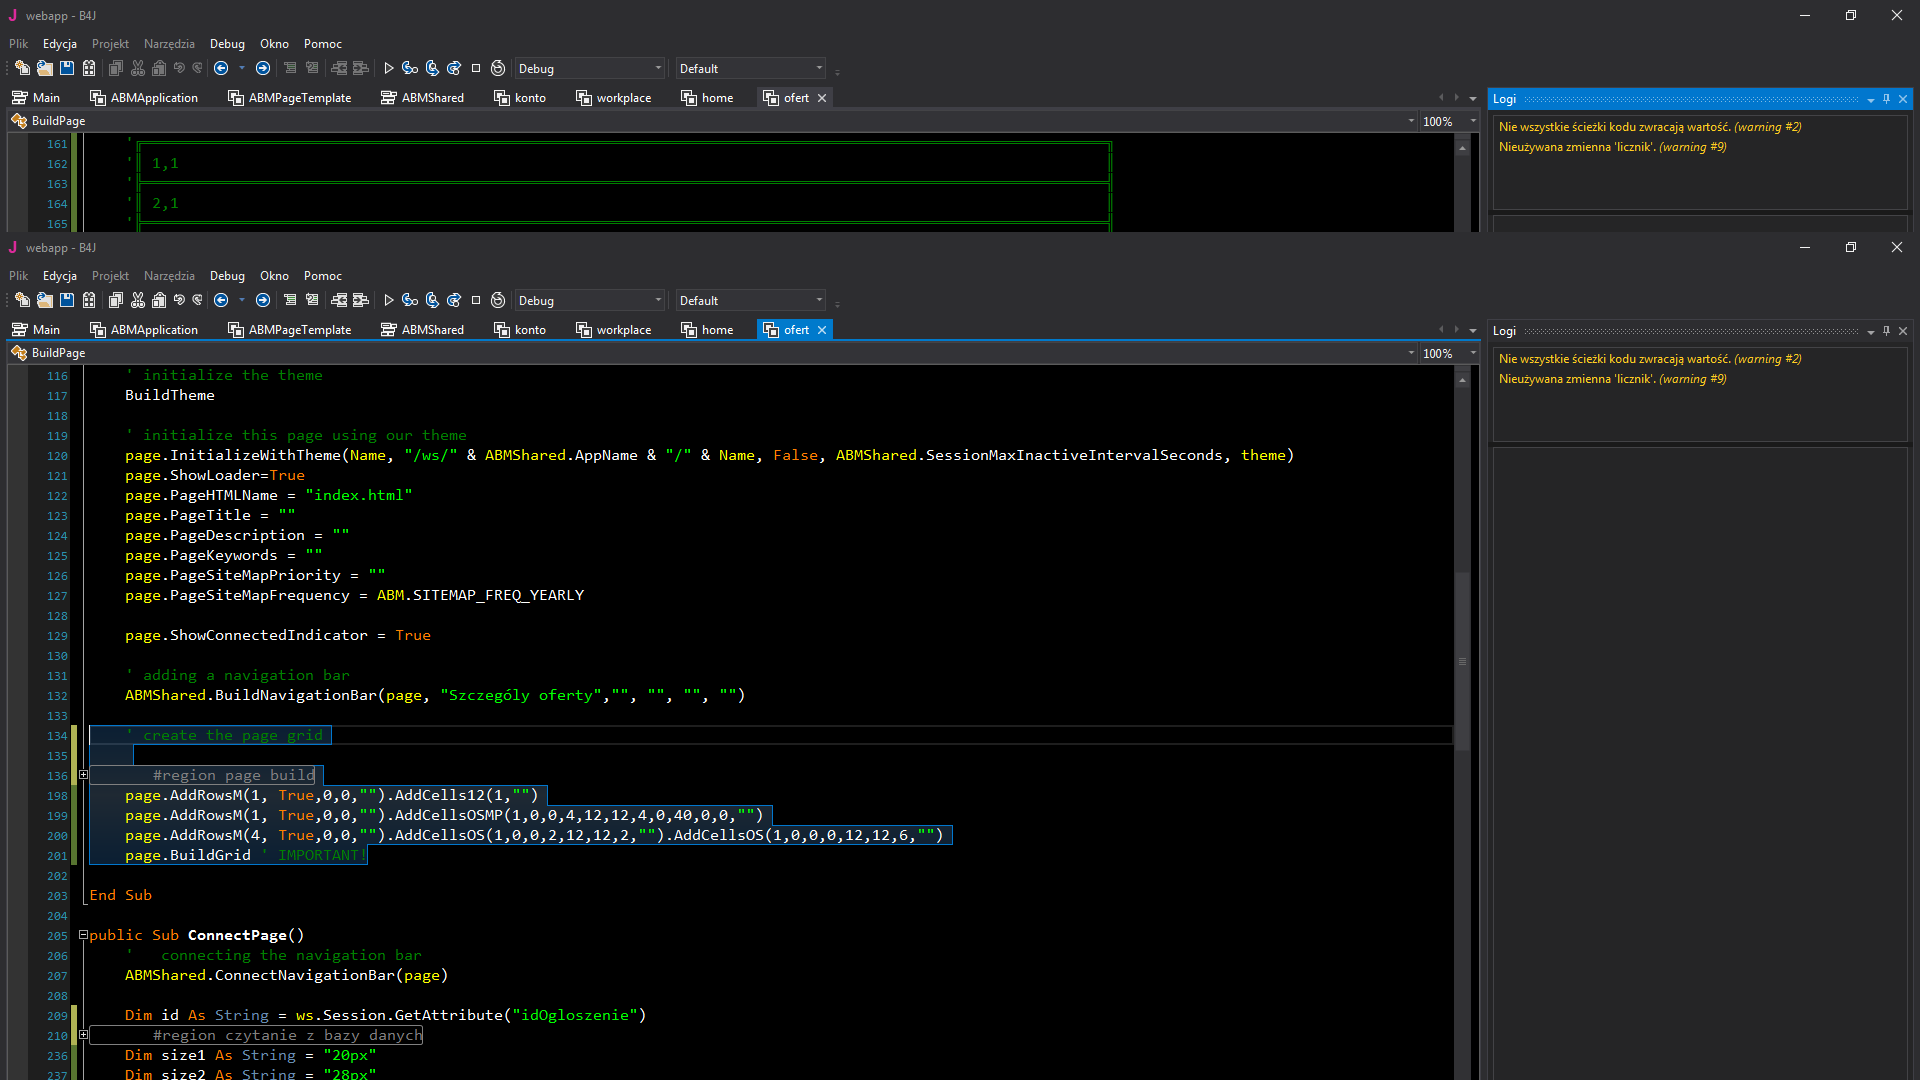Click Save icon in lower window toolbar
The width and height of the screenshot is (1920, 1080).
point(67,300)
